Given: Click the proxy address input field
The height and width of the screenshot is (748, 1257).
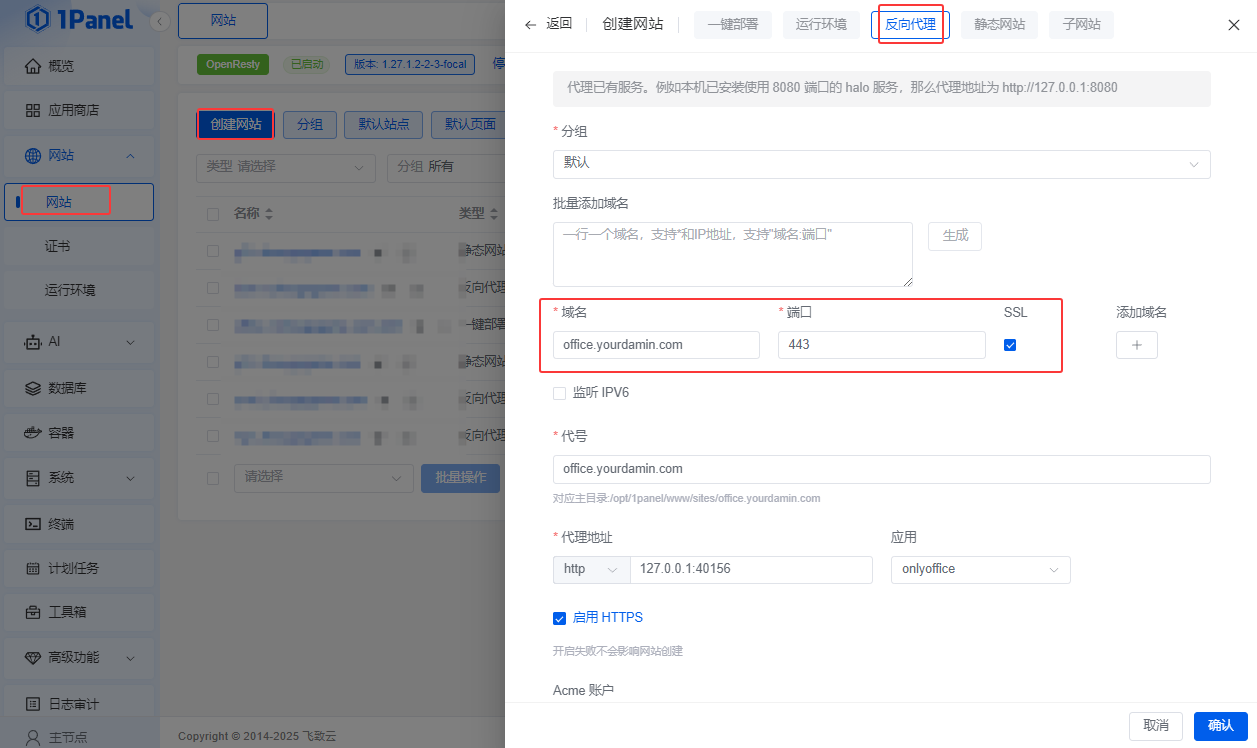Looking at the screenshot, I should pyautogui.click(x=750, y=569).
